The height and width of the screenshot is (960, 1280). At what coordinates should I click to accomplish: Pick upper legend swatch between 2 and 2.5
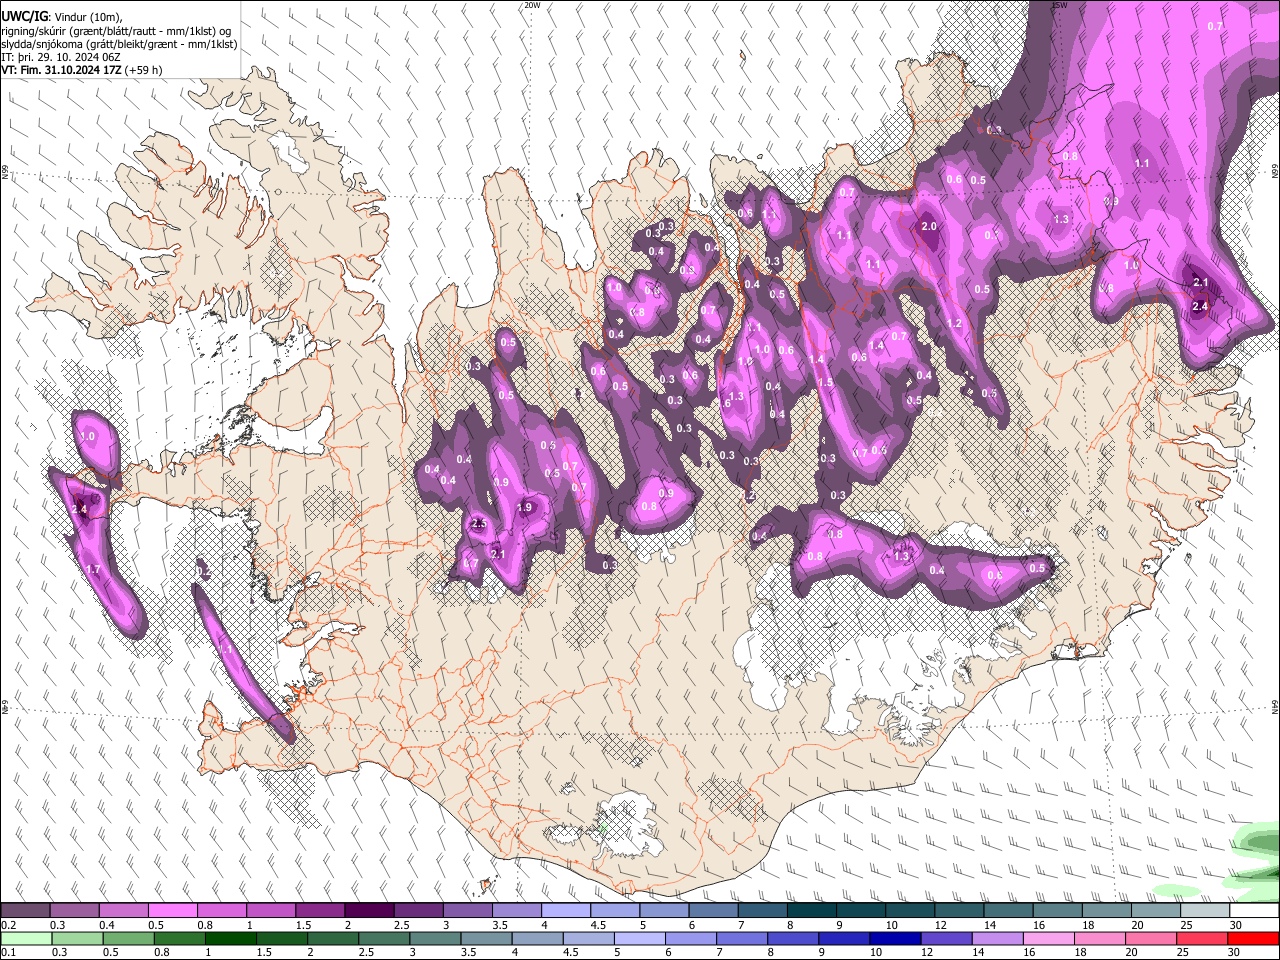pos(369,911)
